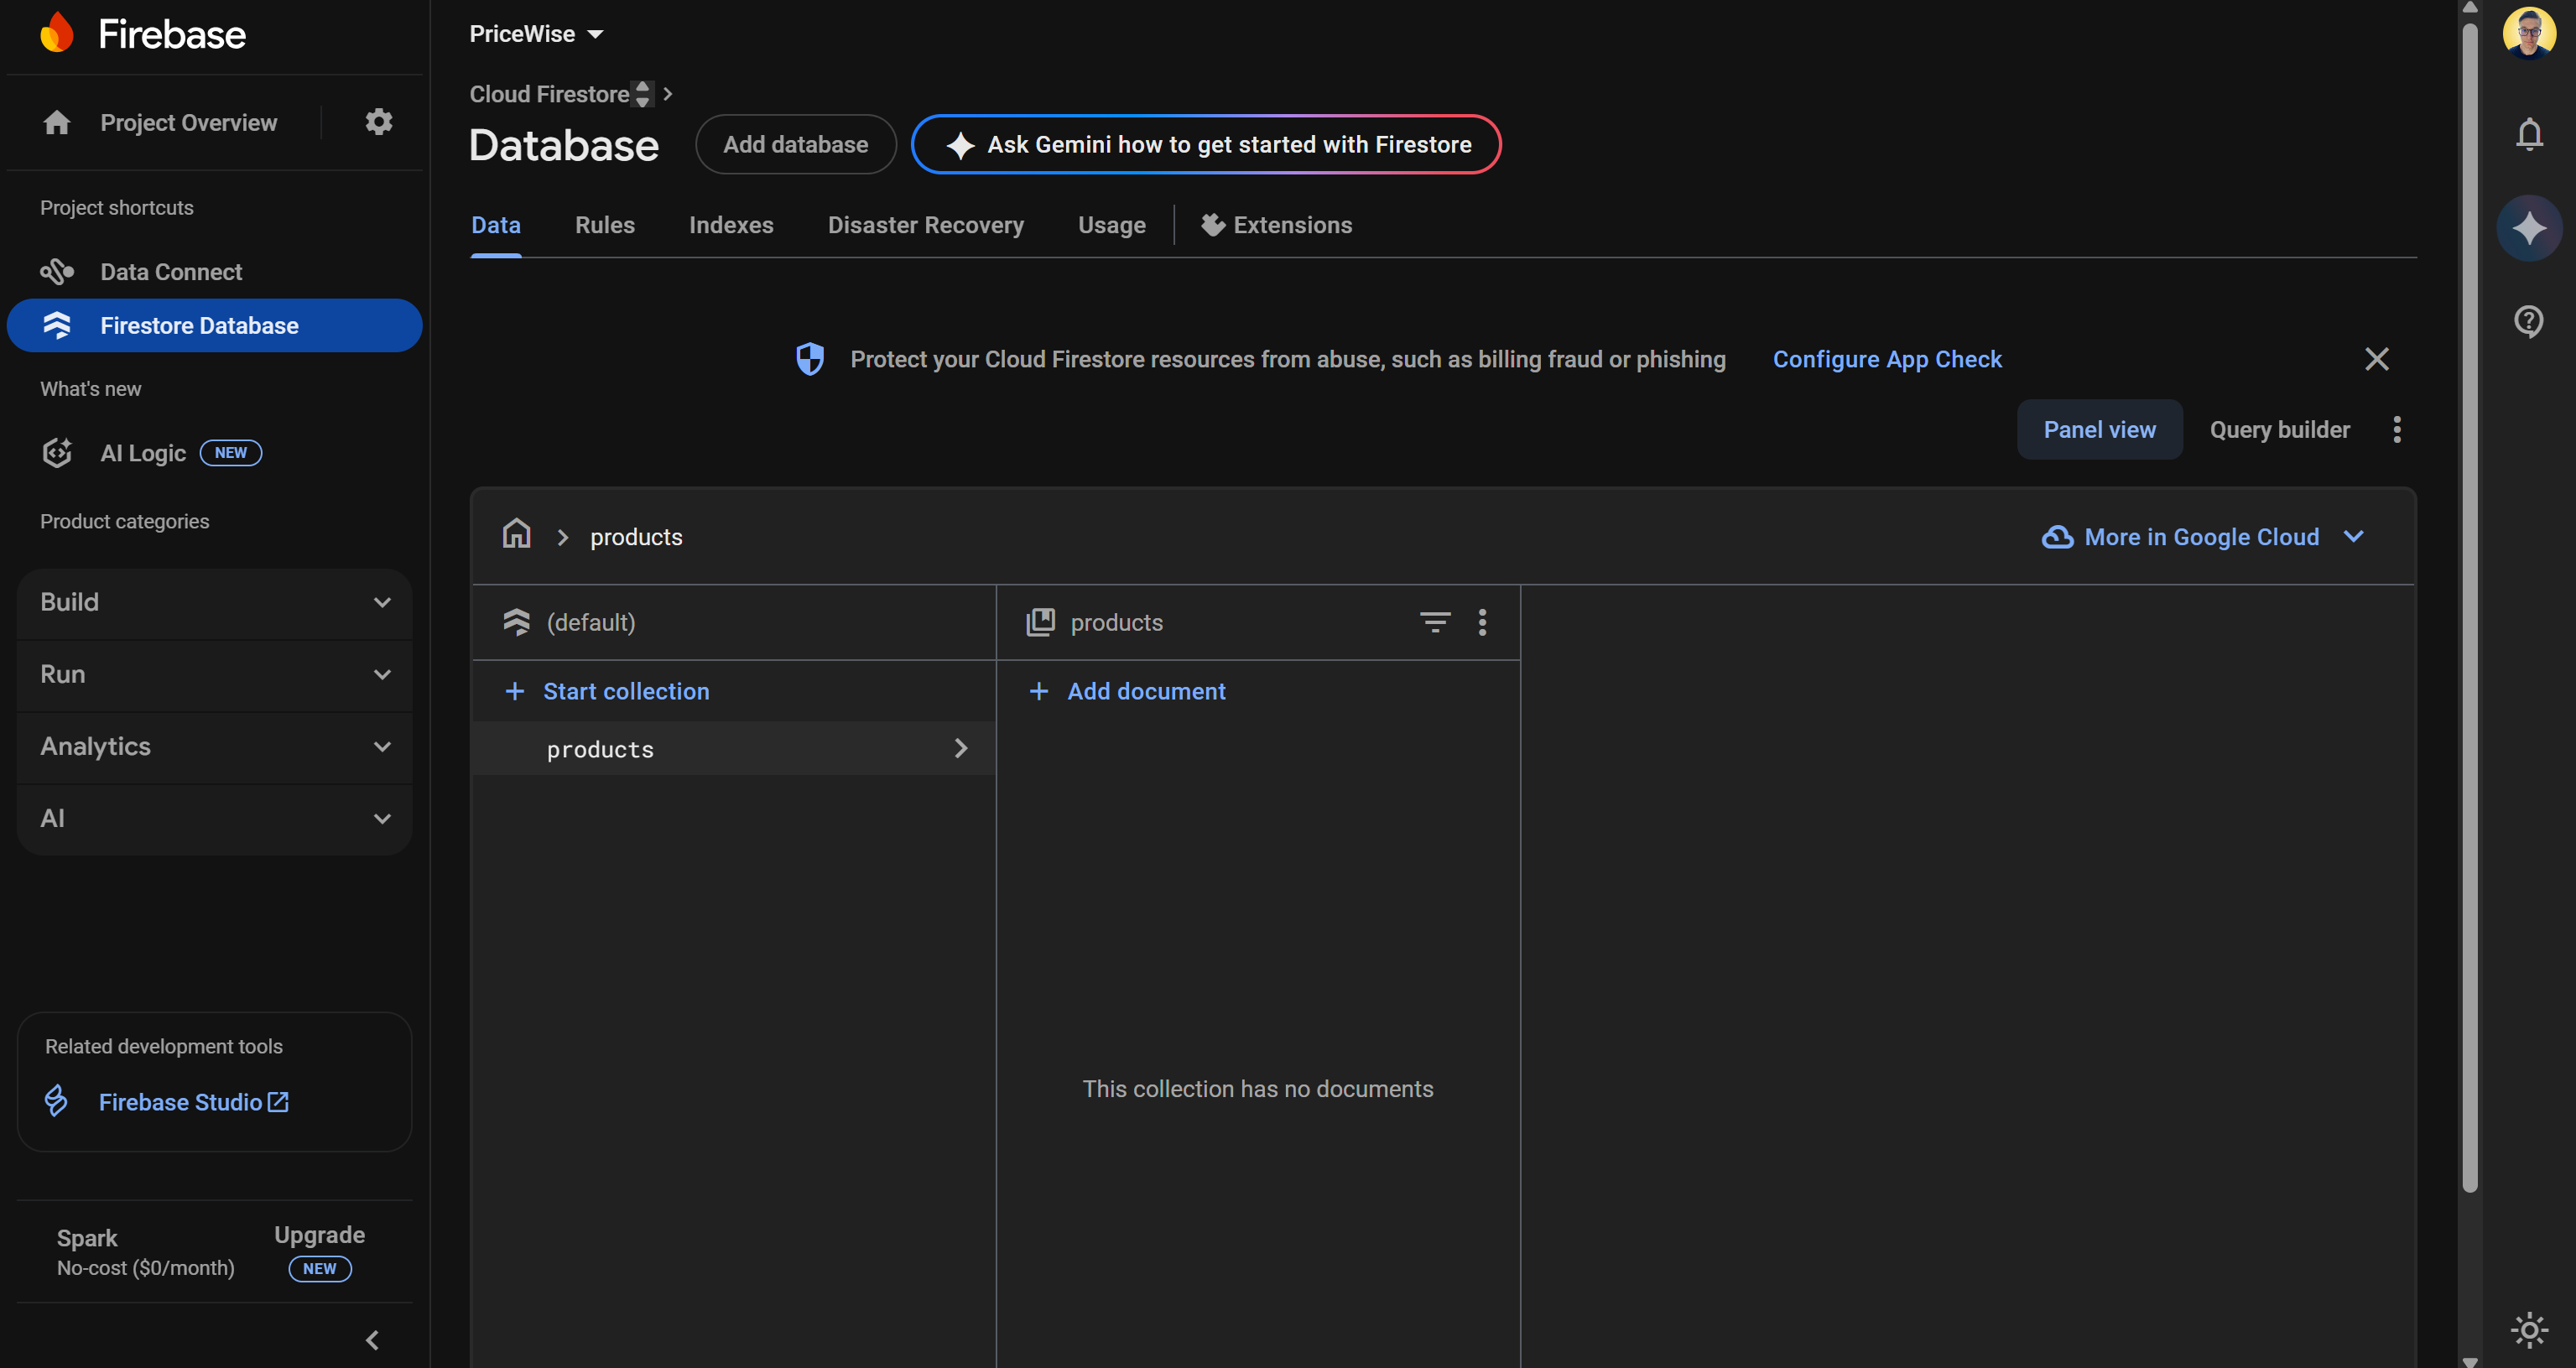This screenshot has width=2576, height=1368.
Task: Select the products collection in the tree
Action: pyautogui.click(x=599, y=748)
